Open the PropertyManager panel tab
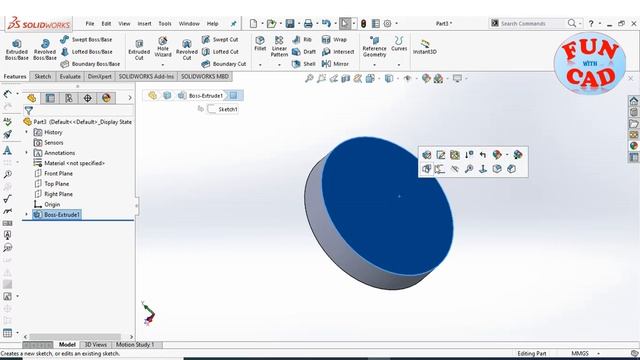Screen dimensions: 640x360 click(x=50, y=98)
